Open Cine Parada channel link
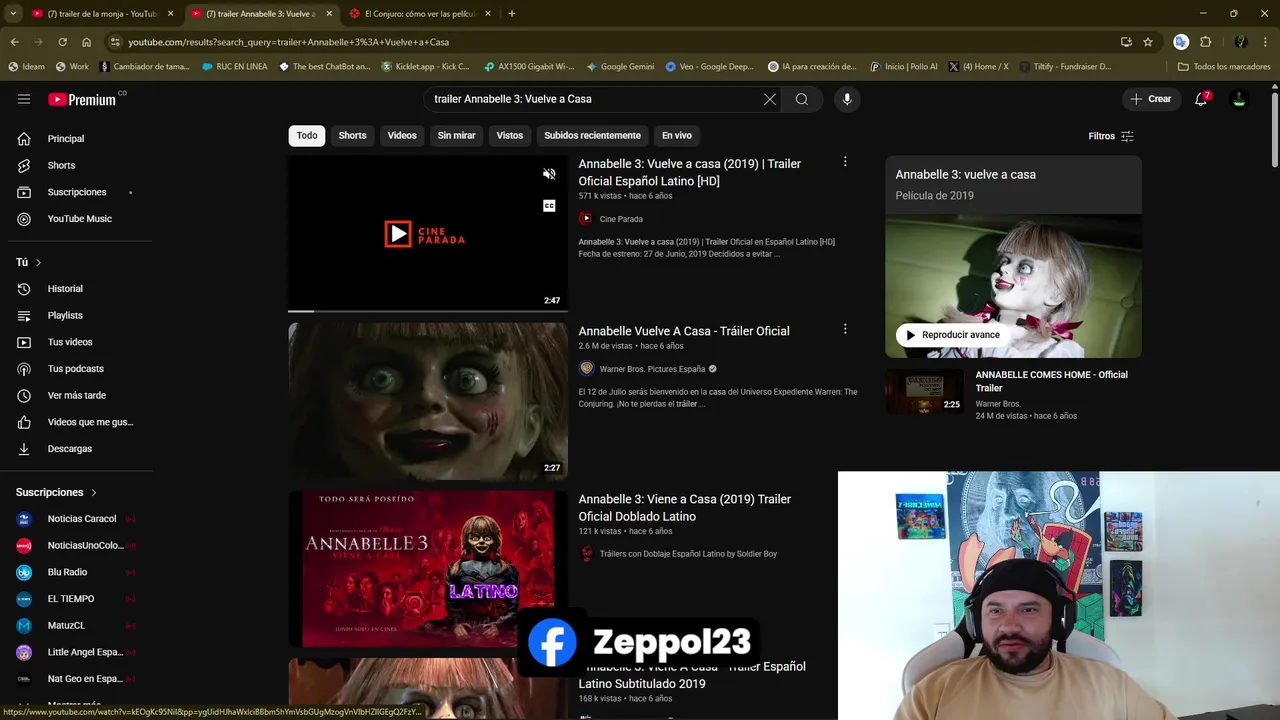Screen dimensions: 1280x720 click(621, 219)
